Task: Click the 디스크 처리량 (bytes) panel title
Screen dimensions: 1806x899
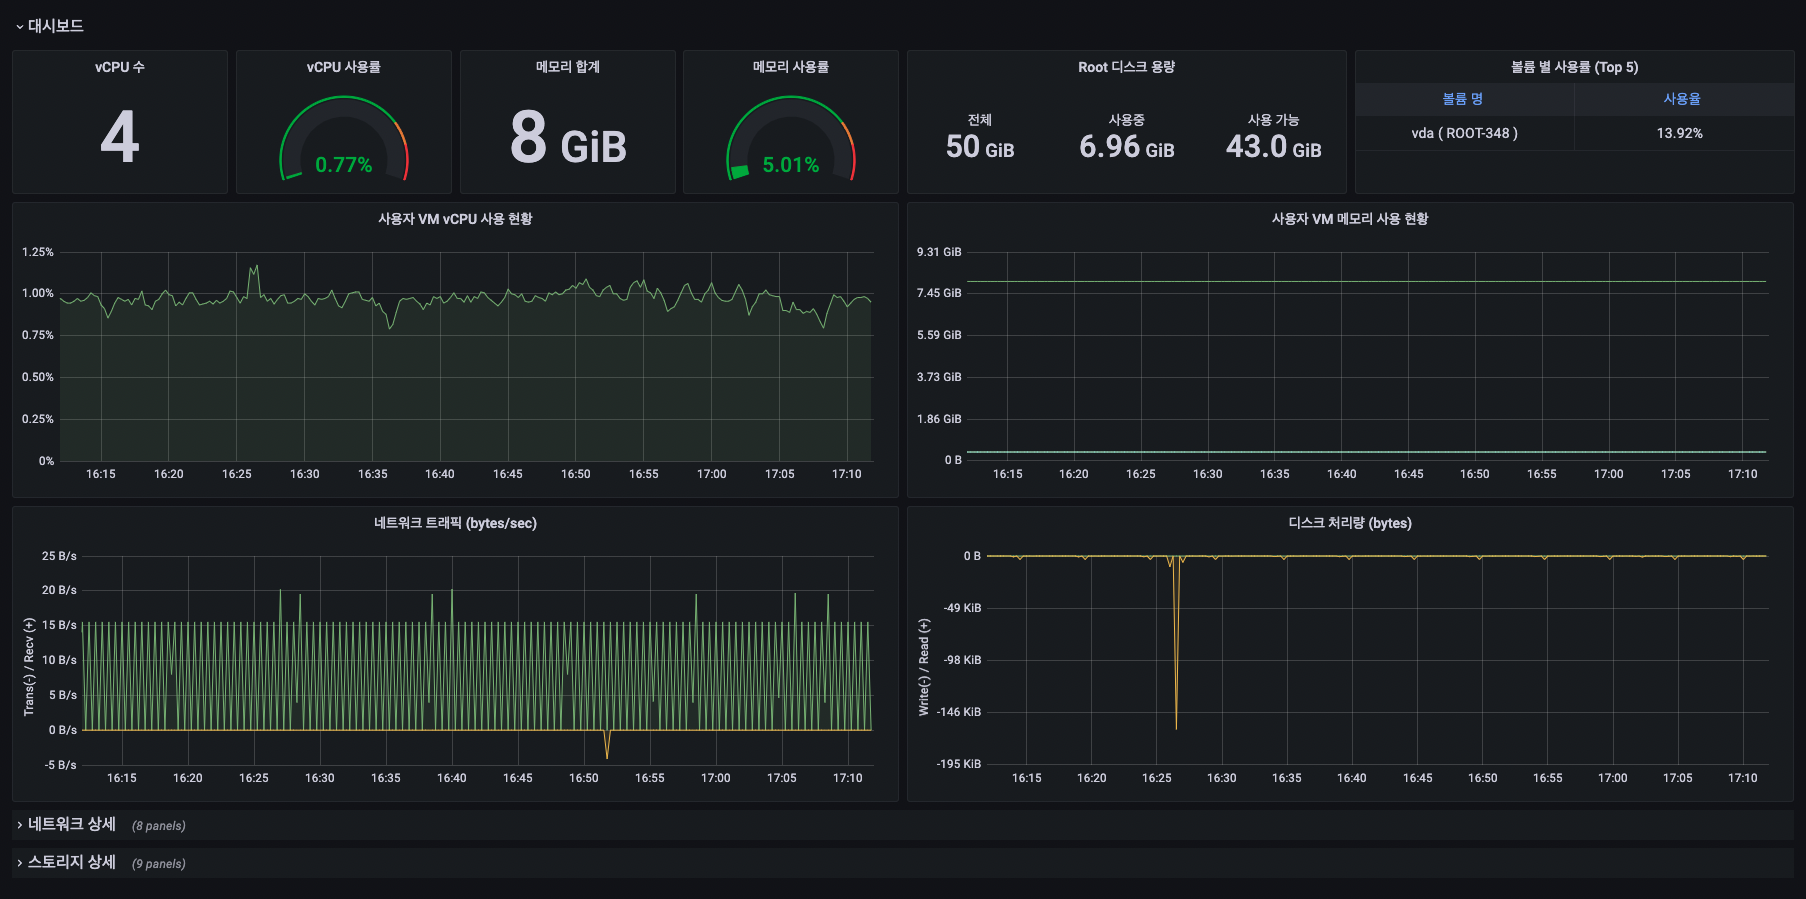Action: coord(1349,523)
